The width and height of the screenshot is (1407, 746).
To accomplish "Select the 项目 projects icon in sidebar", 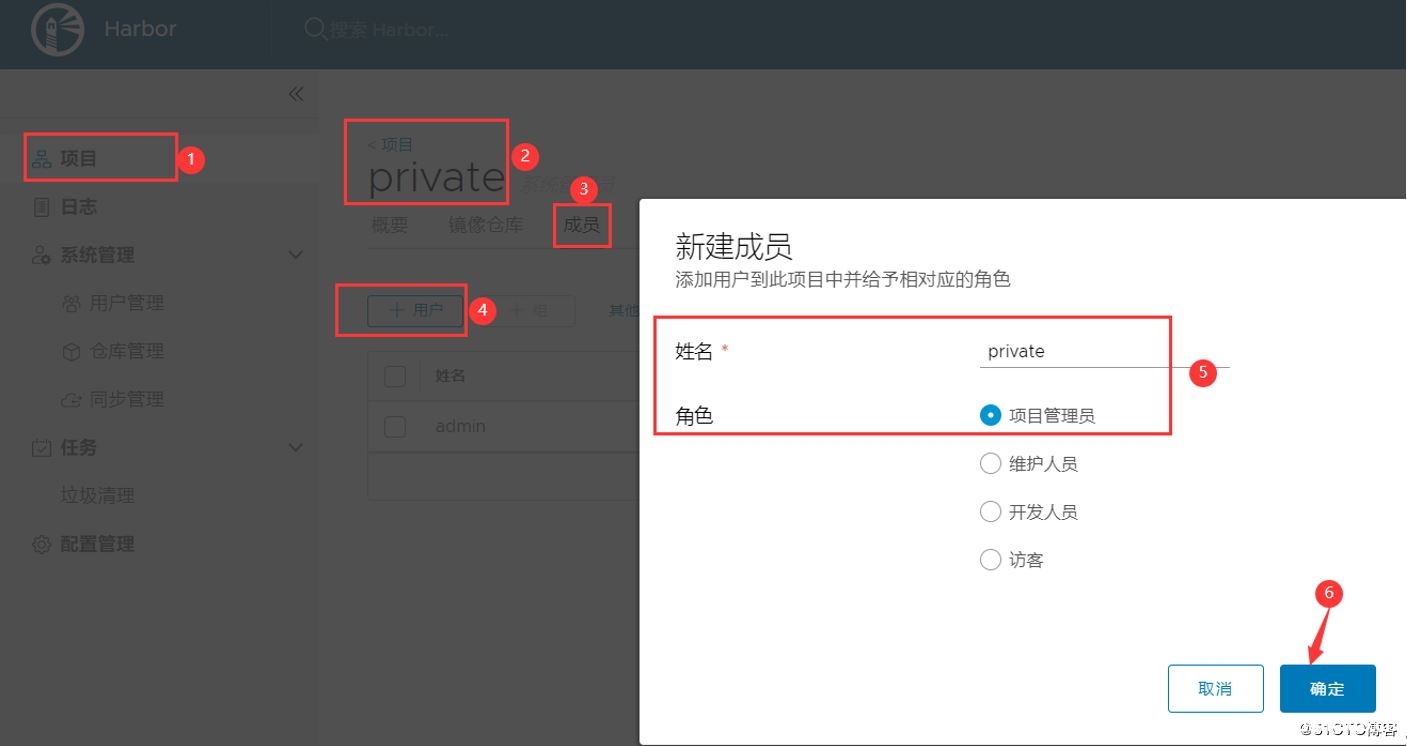I will click(40, 157).
